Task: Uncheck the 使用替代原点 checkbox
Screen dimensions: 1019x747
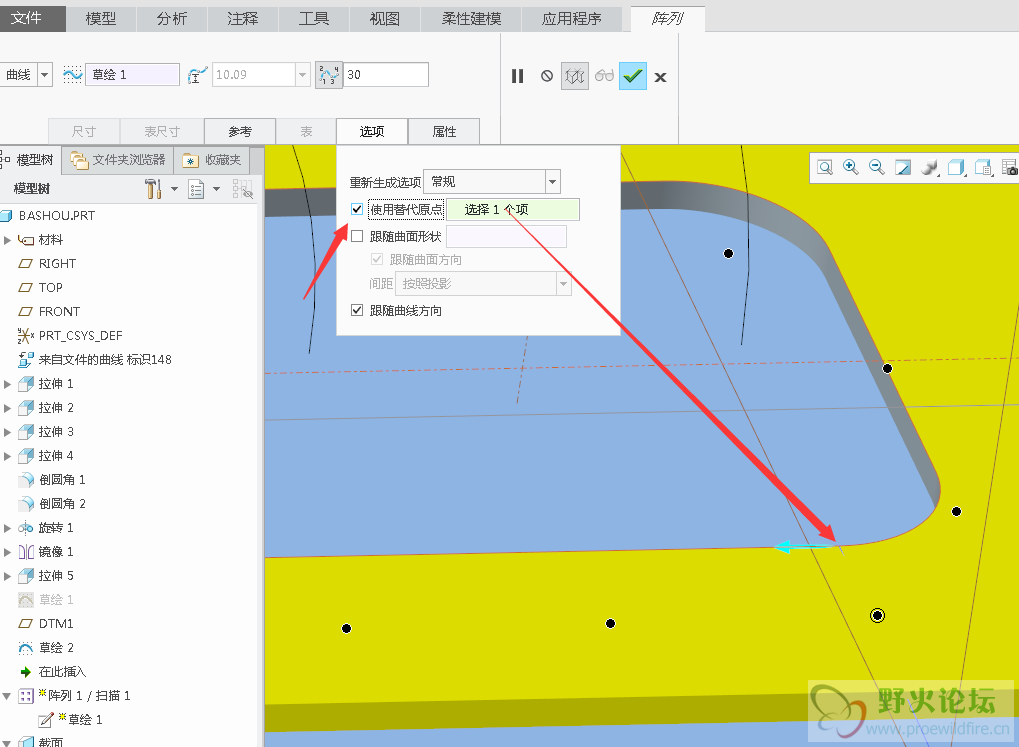Action: (357, 209)
